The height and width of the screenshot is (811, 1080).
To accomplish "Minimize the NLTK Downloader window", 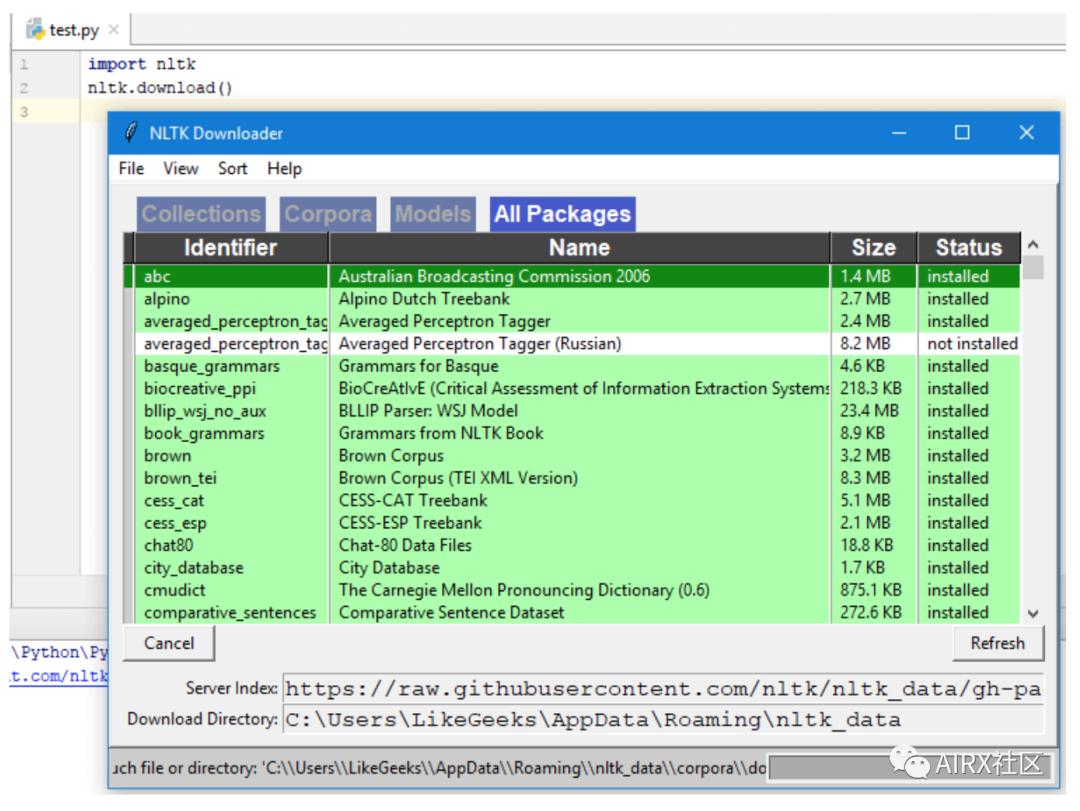I will [898, 133].
